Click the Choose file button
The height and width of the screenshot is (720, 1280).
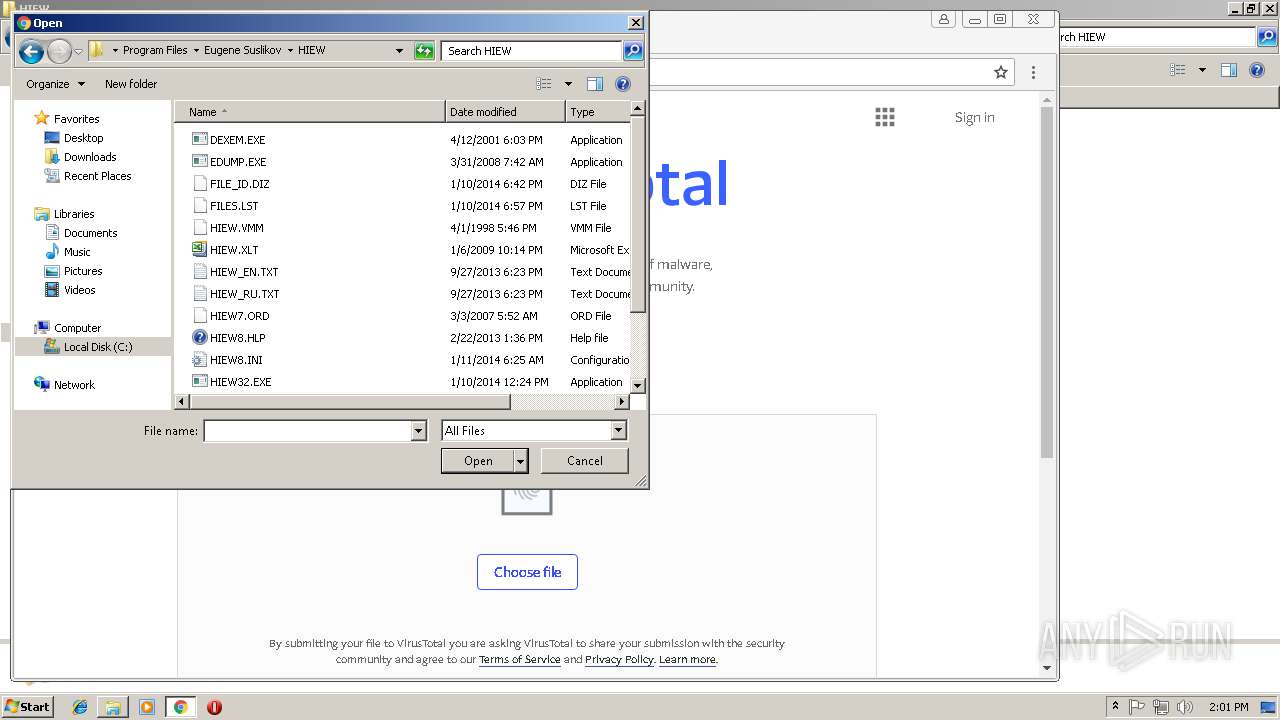pos(527,572)
